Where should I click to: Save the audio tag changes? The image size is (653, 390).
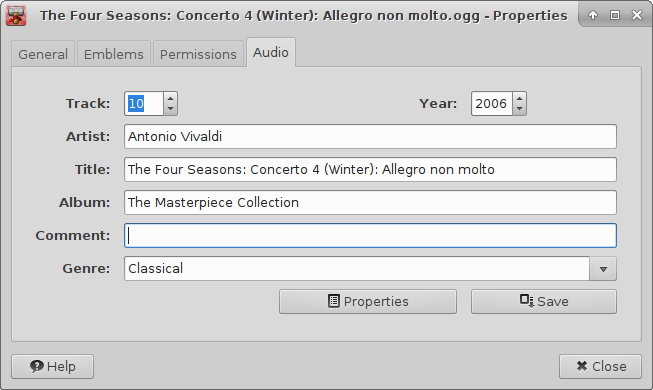click(544, 302)
